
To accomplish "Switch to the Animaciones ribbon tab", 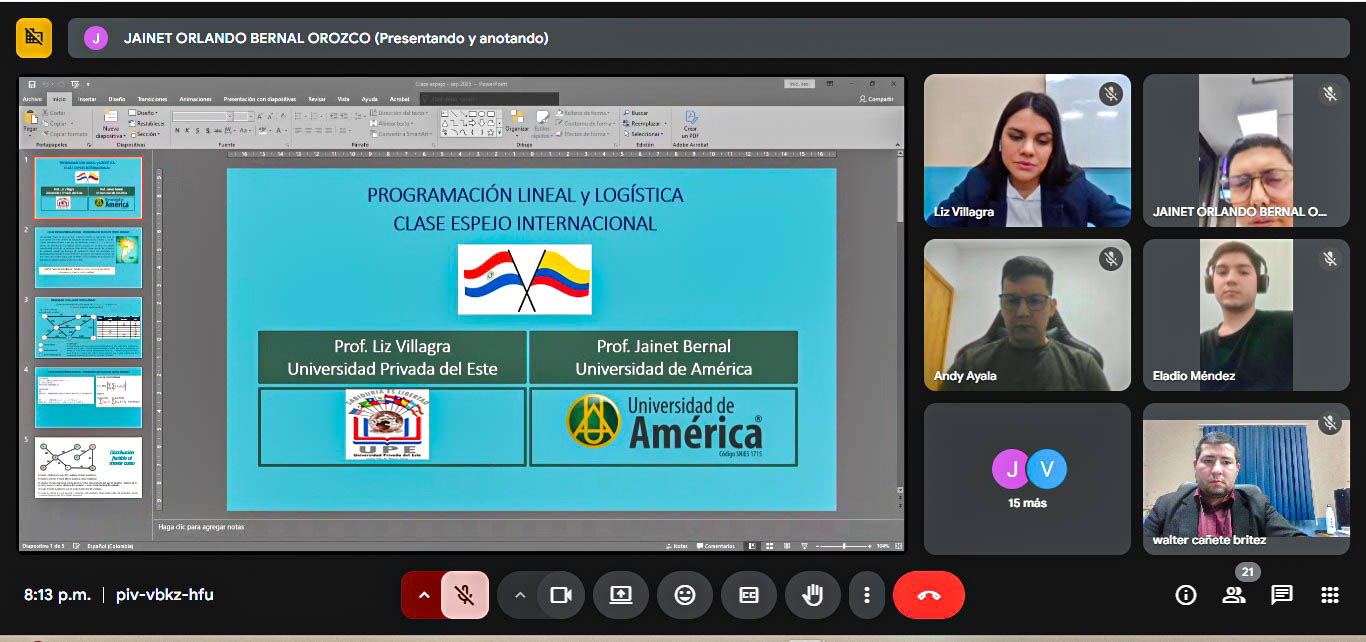I will click(195, 99).
